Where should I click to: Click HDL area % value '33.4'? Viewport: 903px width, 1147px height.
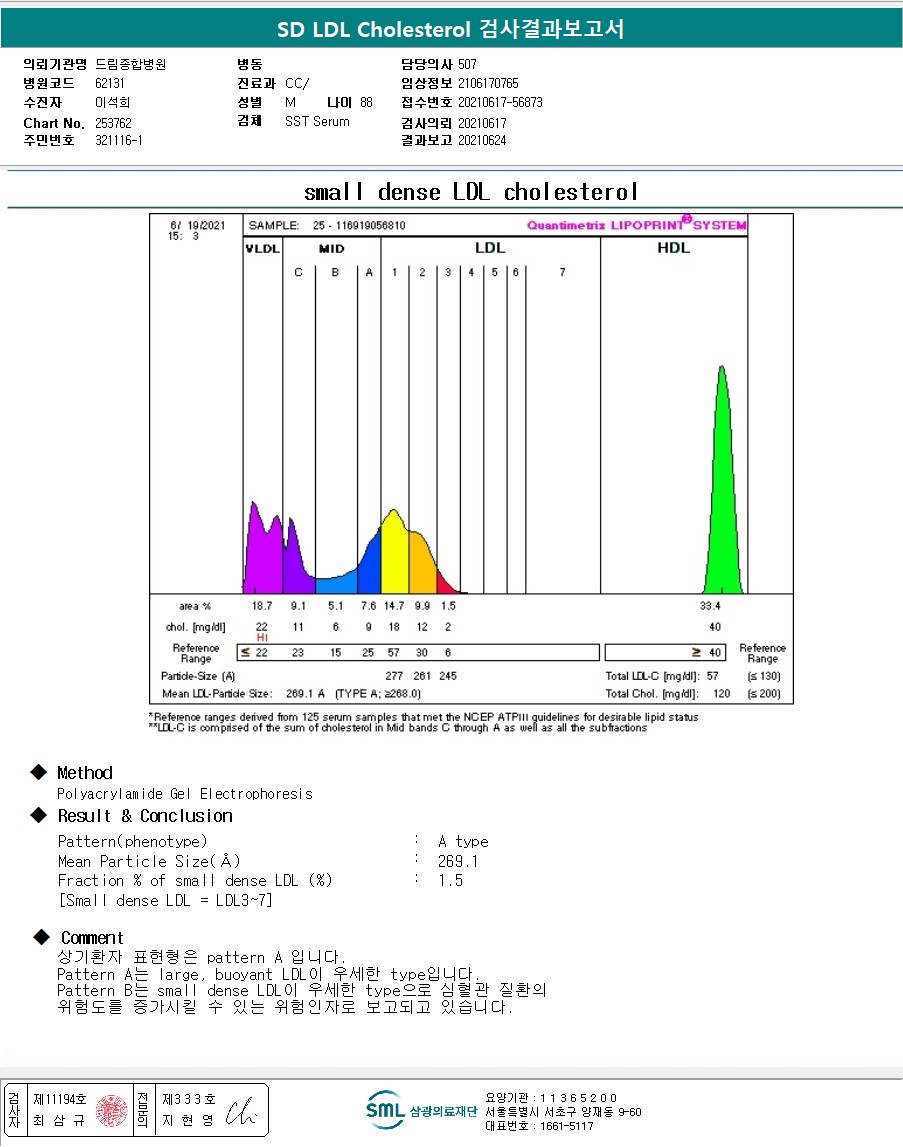pyautogui.click(x=710, y=606)
